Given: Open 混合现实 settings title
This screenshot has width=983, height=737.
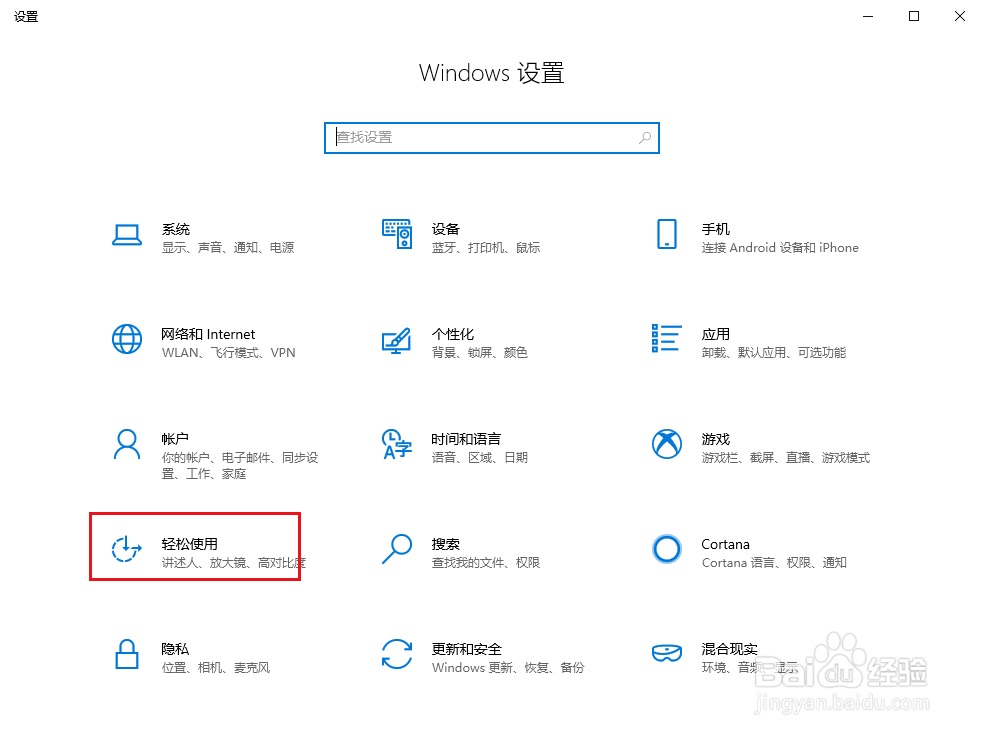Looking at the screenshot, I should click(729, 649).
